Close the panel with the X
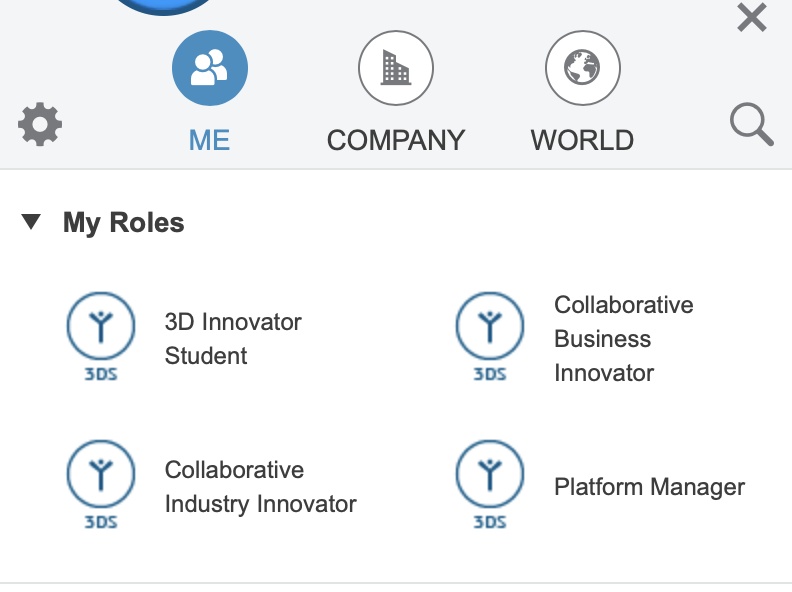792x592 pixels. pyautogui.click(x=751, y=17)
